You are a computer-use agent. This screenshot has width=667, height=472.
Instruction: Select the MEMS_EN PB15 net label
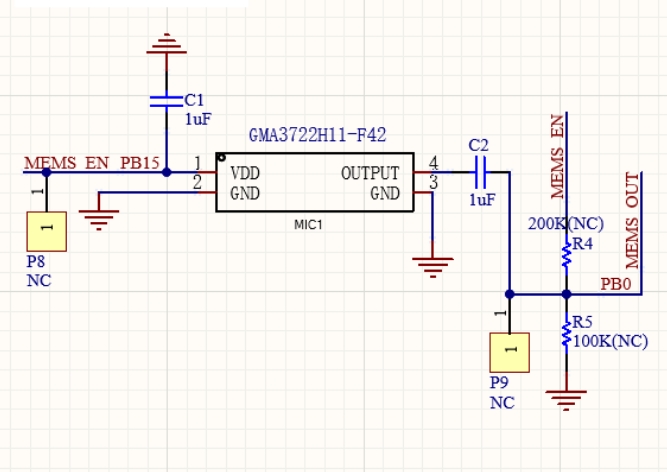(91, 162)
